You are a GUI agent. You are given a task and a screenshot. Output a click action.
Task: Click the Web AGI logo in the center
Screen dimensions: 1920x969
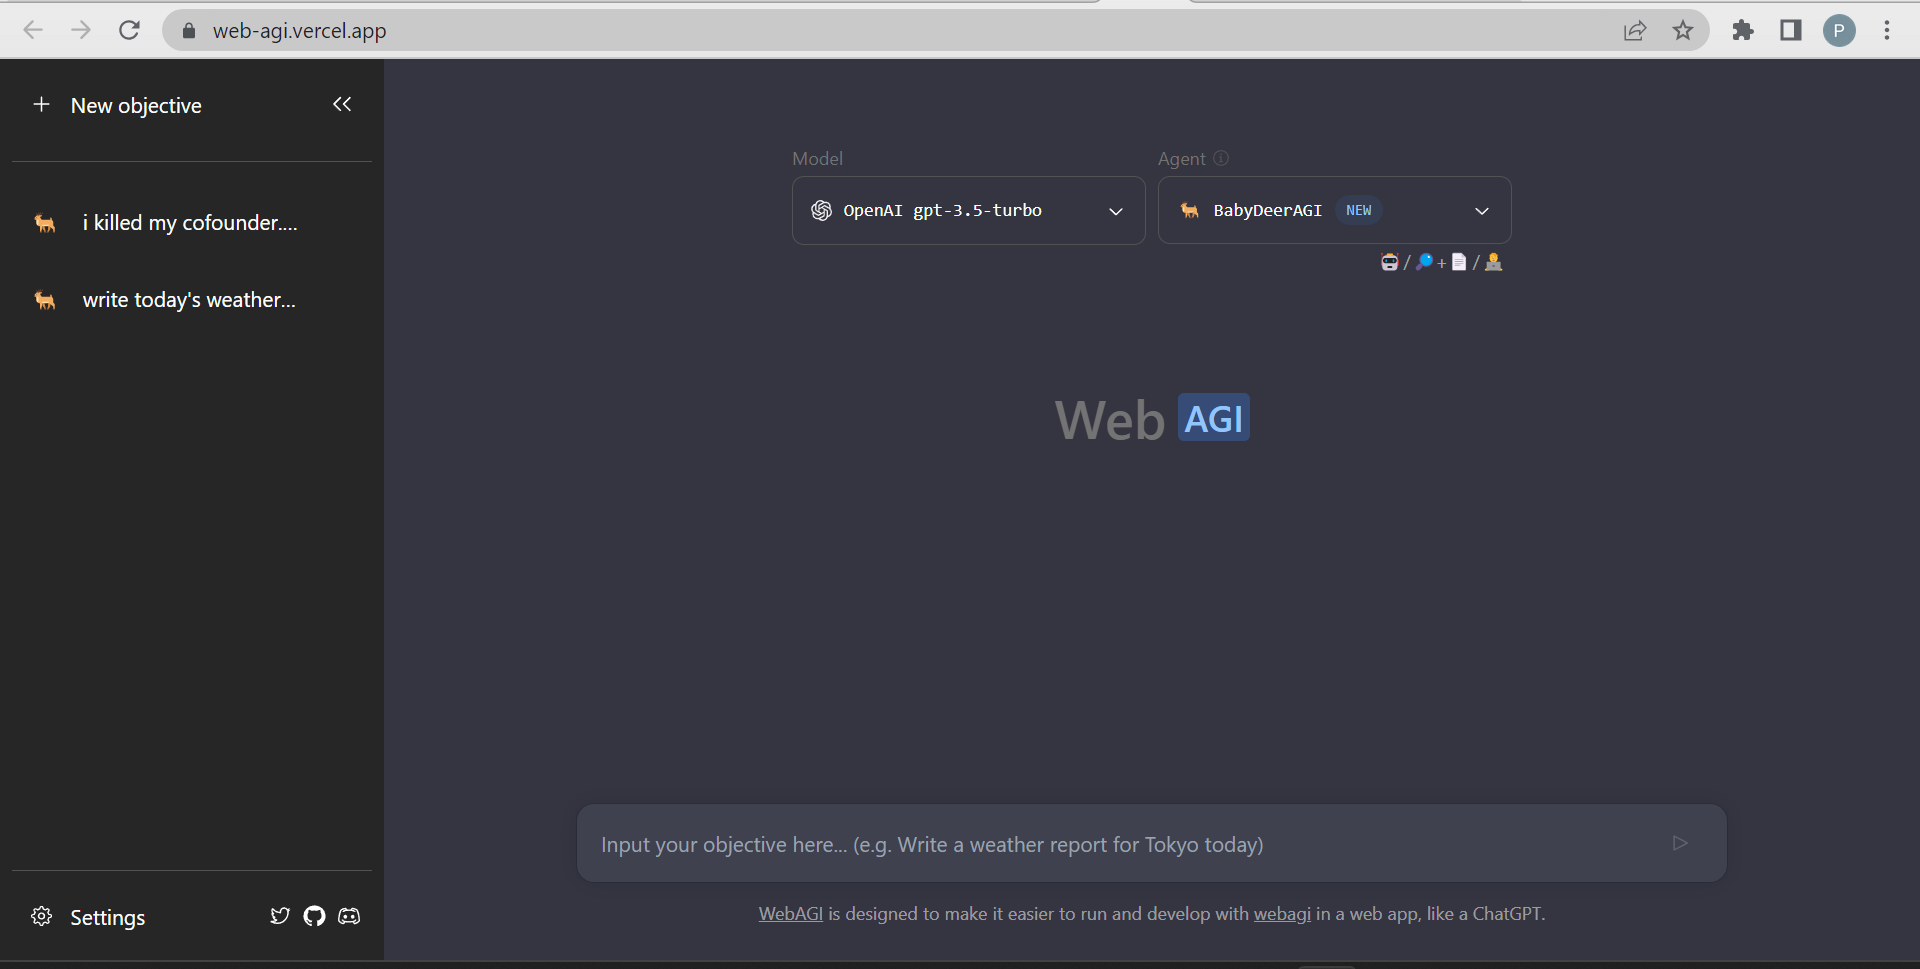[1152, 419]
